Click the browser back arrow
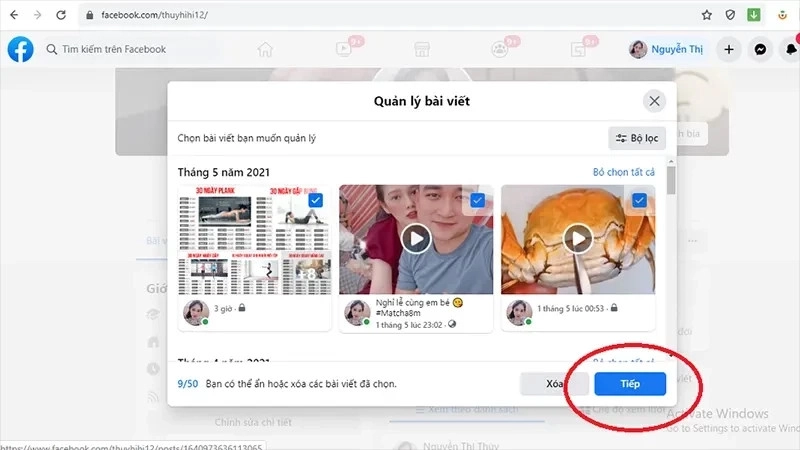This screenshot has width=800, height=450. tap(14, 15)
